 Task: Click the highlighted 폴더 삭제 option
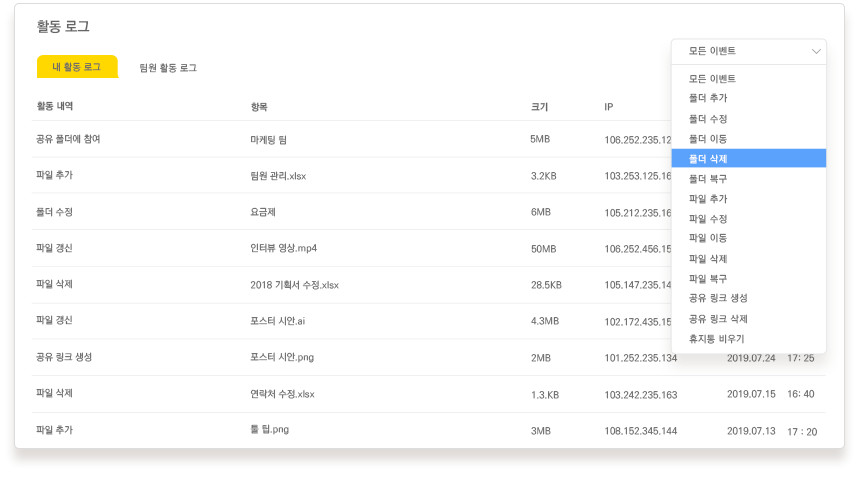(x=708, y=158)
